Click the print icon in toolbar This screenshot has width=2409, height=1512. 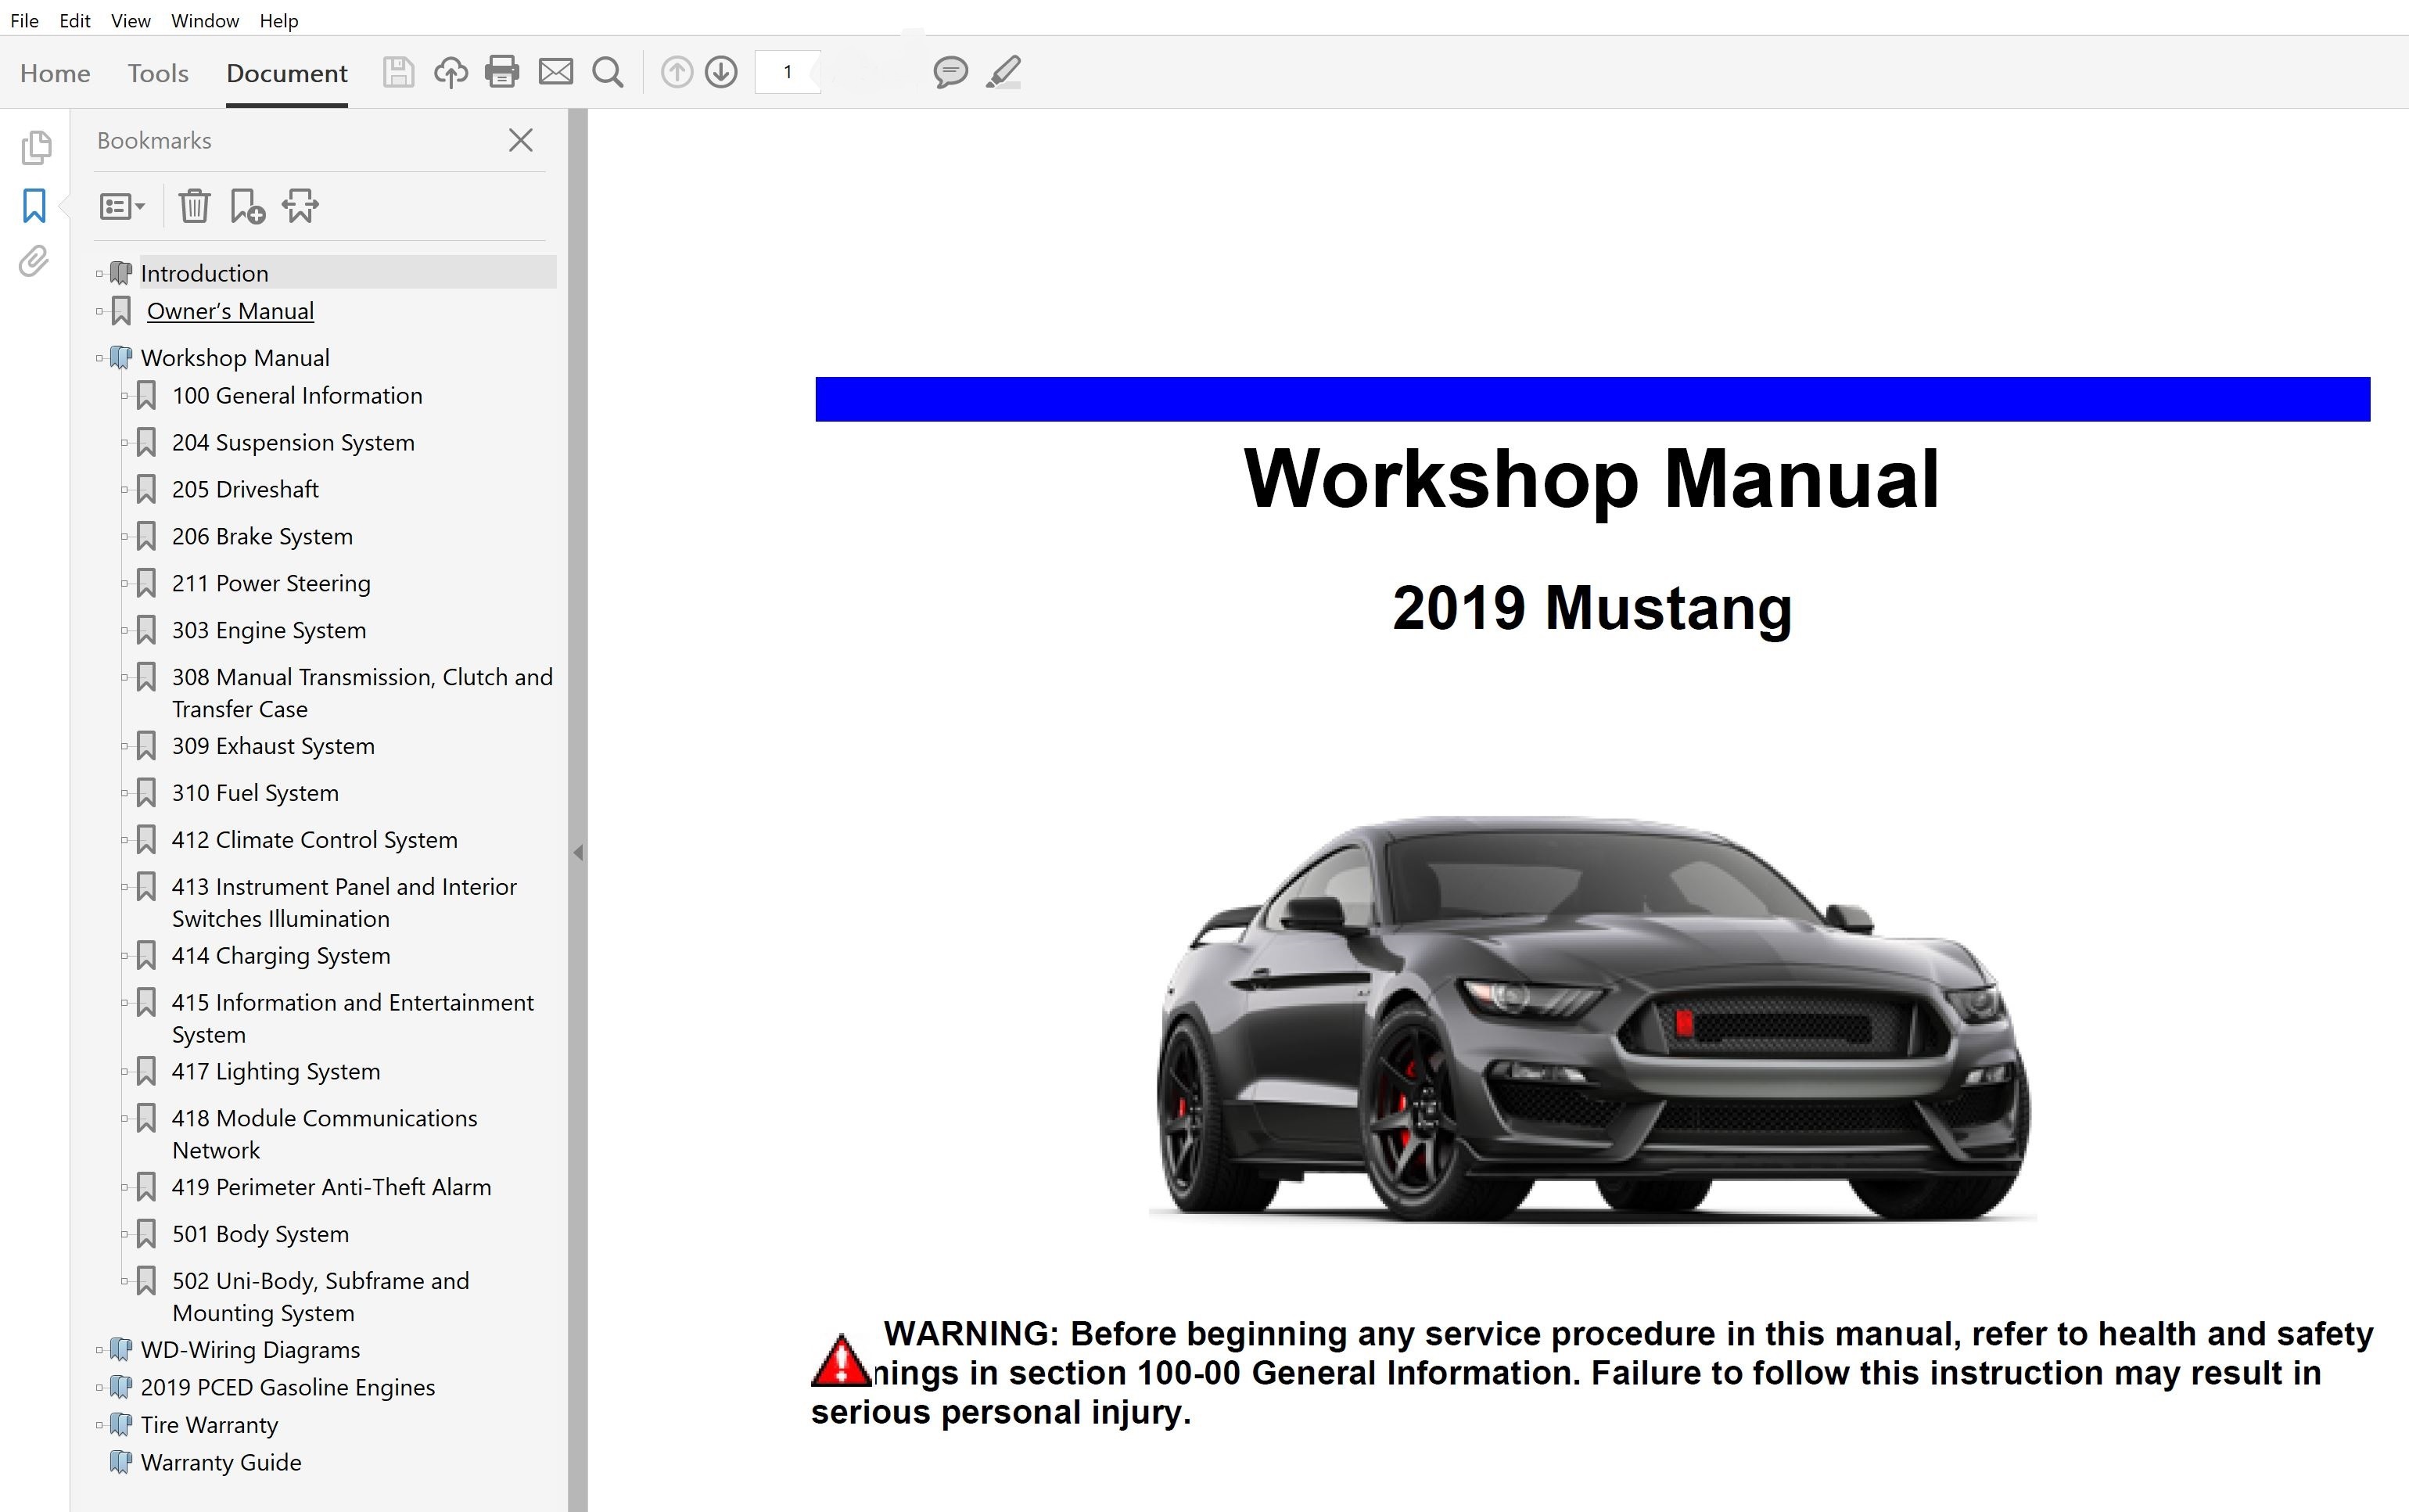(501, 72)
